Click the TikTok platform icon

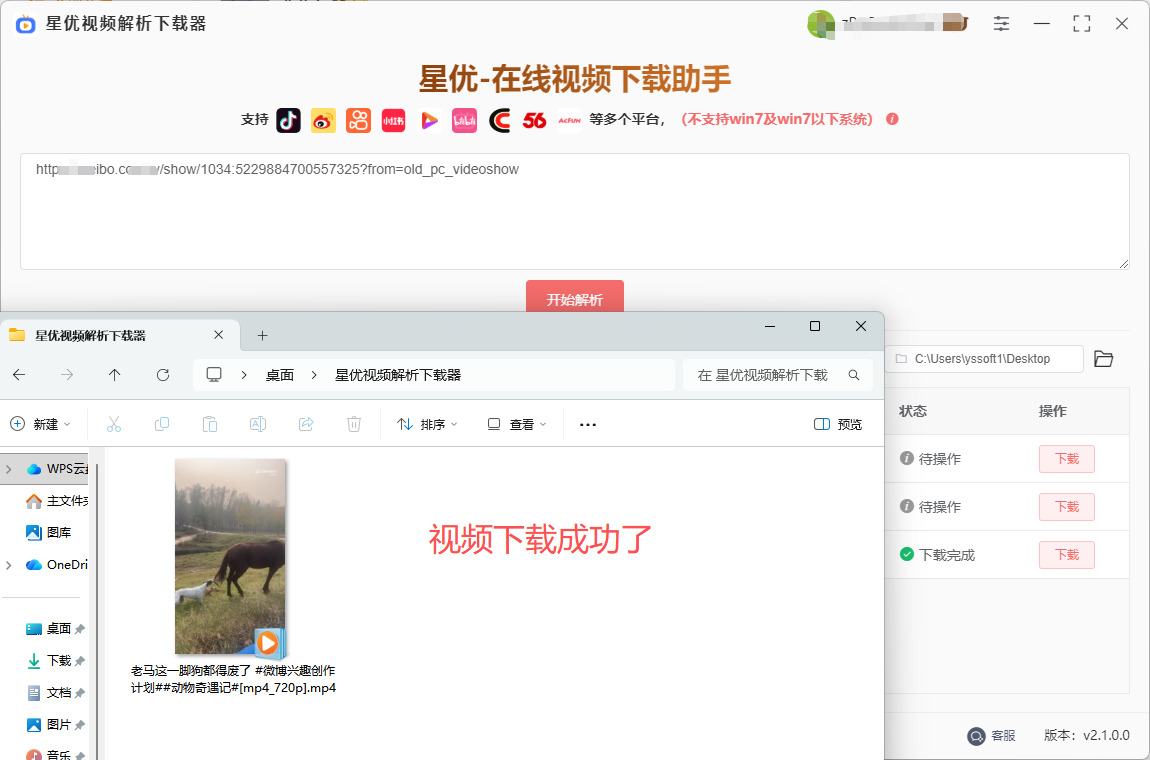coord(288,120)
